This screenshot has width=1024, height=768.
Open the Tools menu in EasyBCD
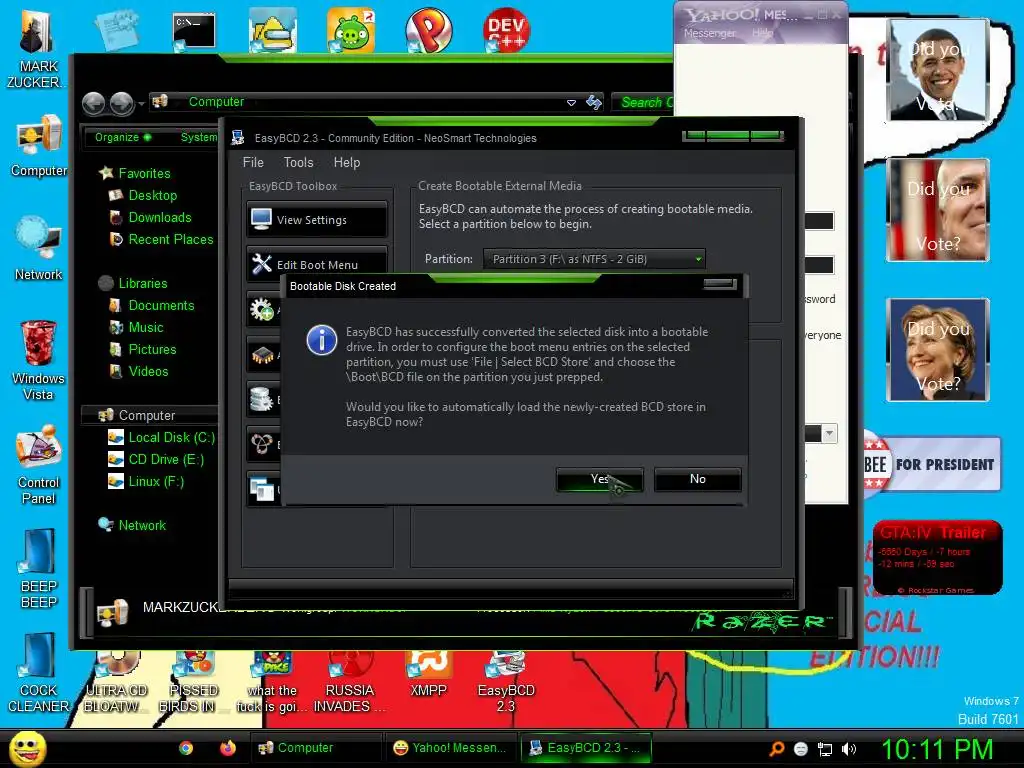pos(298,163)
